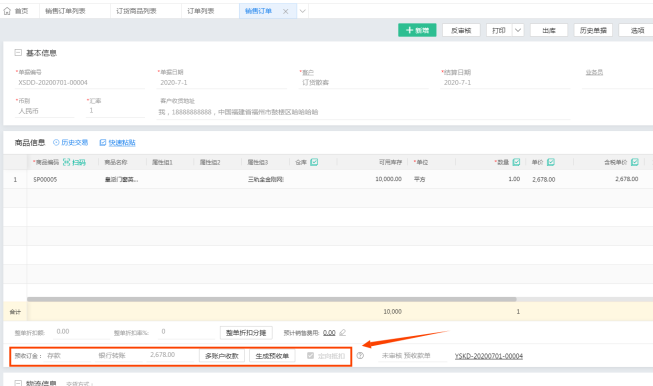The height and width of the screenshot is (386, 653).
Task: Open the 银行转账 payment dropdown
Action: pyautogui.click(x=120, y=356)
